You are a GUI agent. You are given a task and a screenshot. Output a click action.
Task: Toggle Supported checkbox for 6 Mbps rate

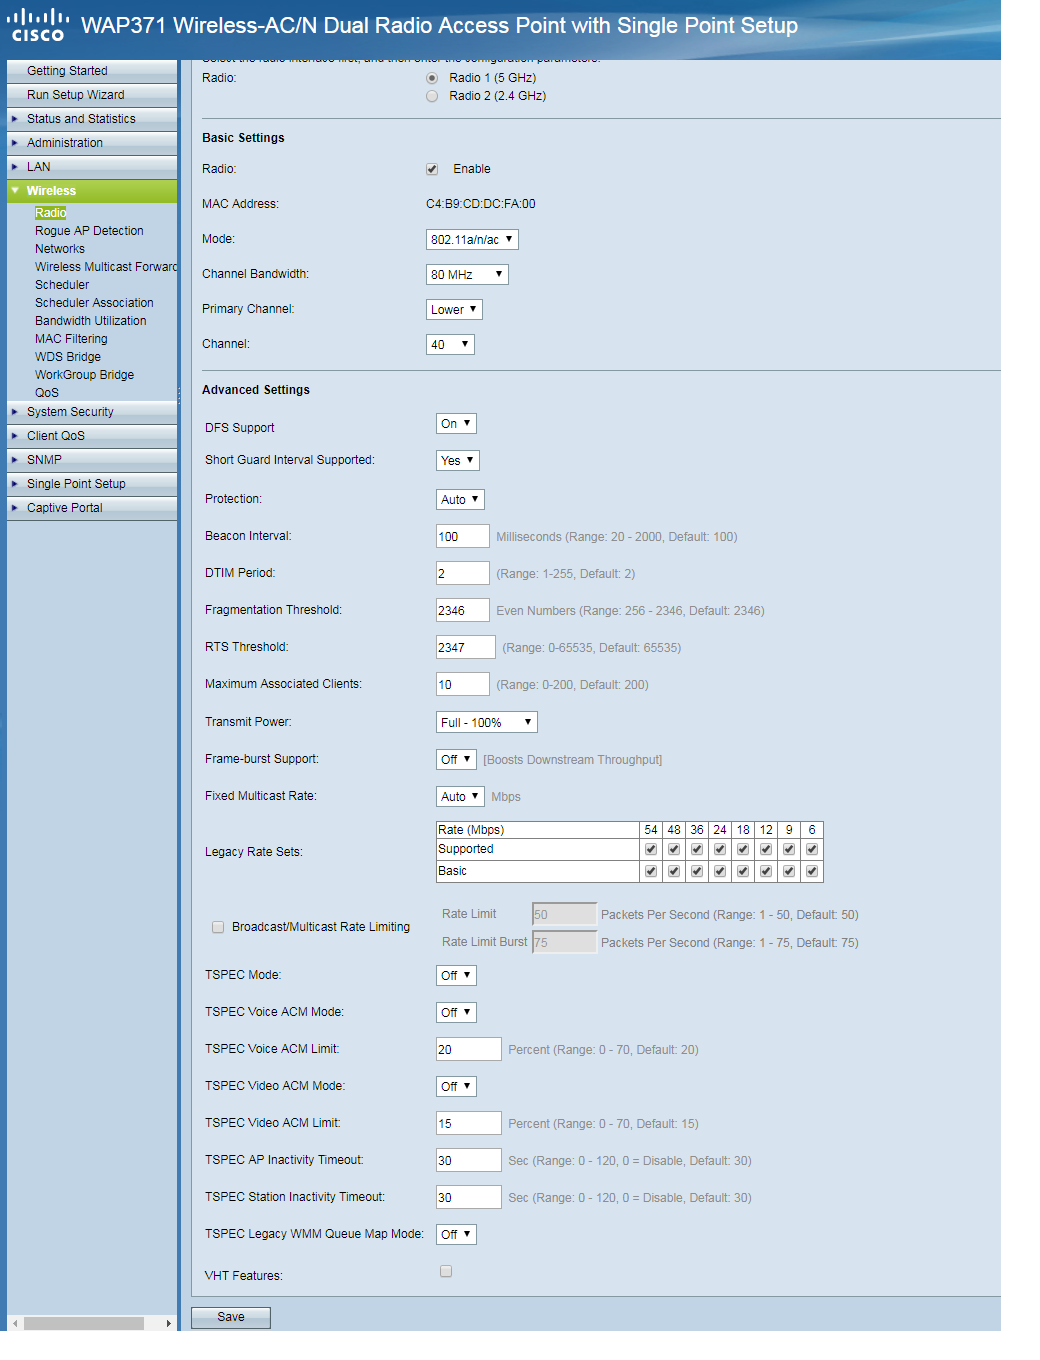click(x=812, y=849)
